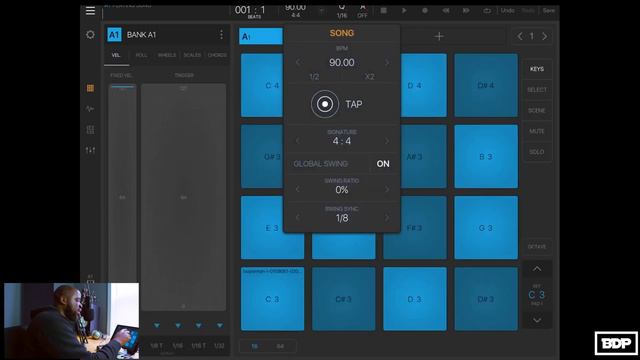Double tempo with the X2 button
The image size is (640, 360).
369,77
